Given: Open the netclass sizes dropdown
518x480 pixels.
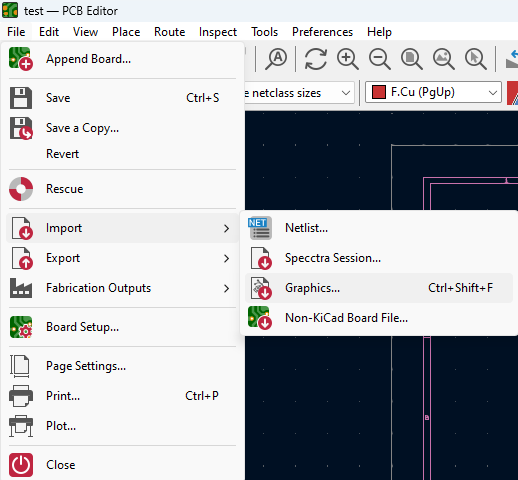Looking at the screenshot, I should 299,92.
